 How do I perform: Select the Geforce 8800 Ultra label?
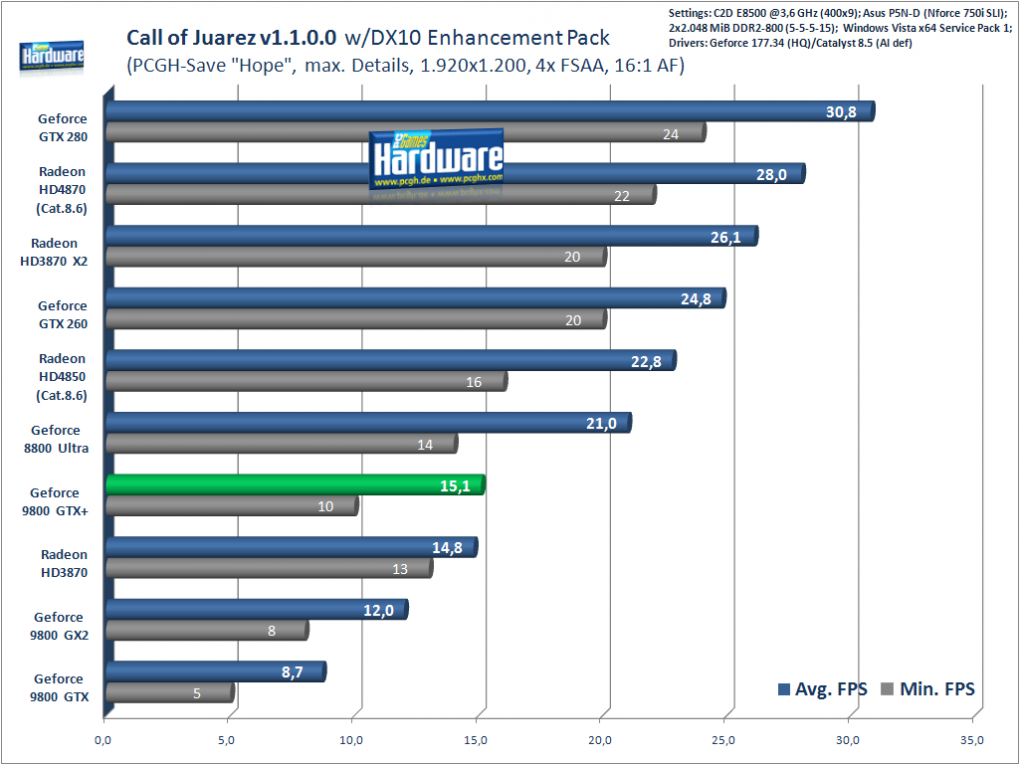[56, 439]
